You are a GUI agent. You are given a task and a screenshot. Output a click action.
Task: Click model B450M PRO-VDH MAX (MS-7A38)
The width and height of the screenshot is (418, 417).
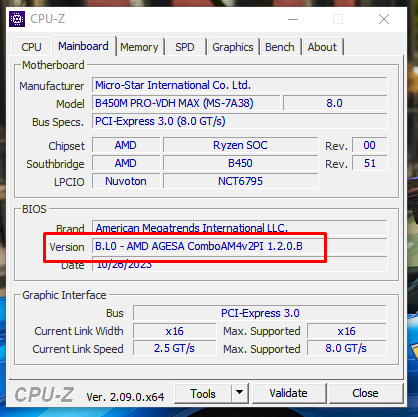pos(186,103)
